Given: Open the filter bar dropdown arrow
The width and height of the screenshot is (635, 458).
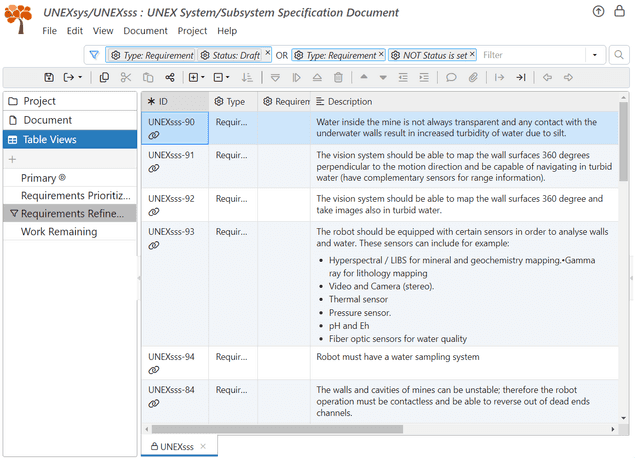Looking at the screenshot, I should 595,55.
